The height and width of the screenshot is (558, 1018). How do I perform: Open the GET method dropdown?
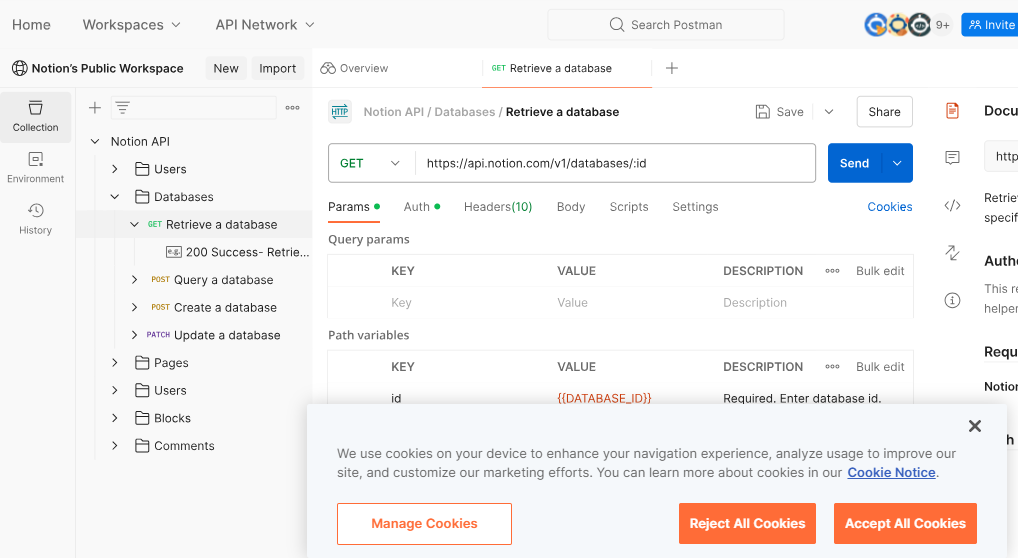(371, 163)
